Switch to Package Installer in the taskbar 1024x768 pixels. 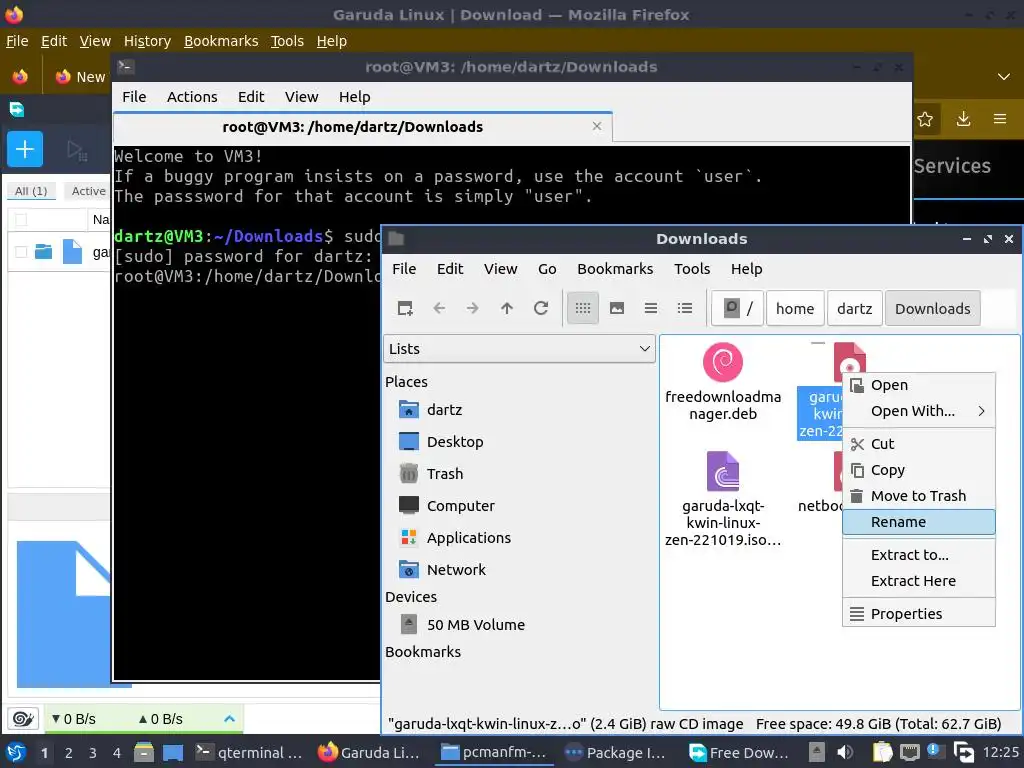tap(615, 752)
